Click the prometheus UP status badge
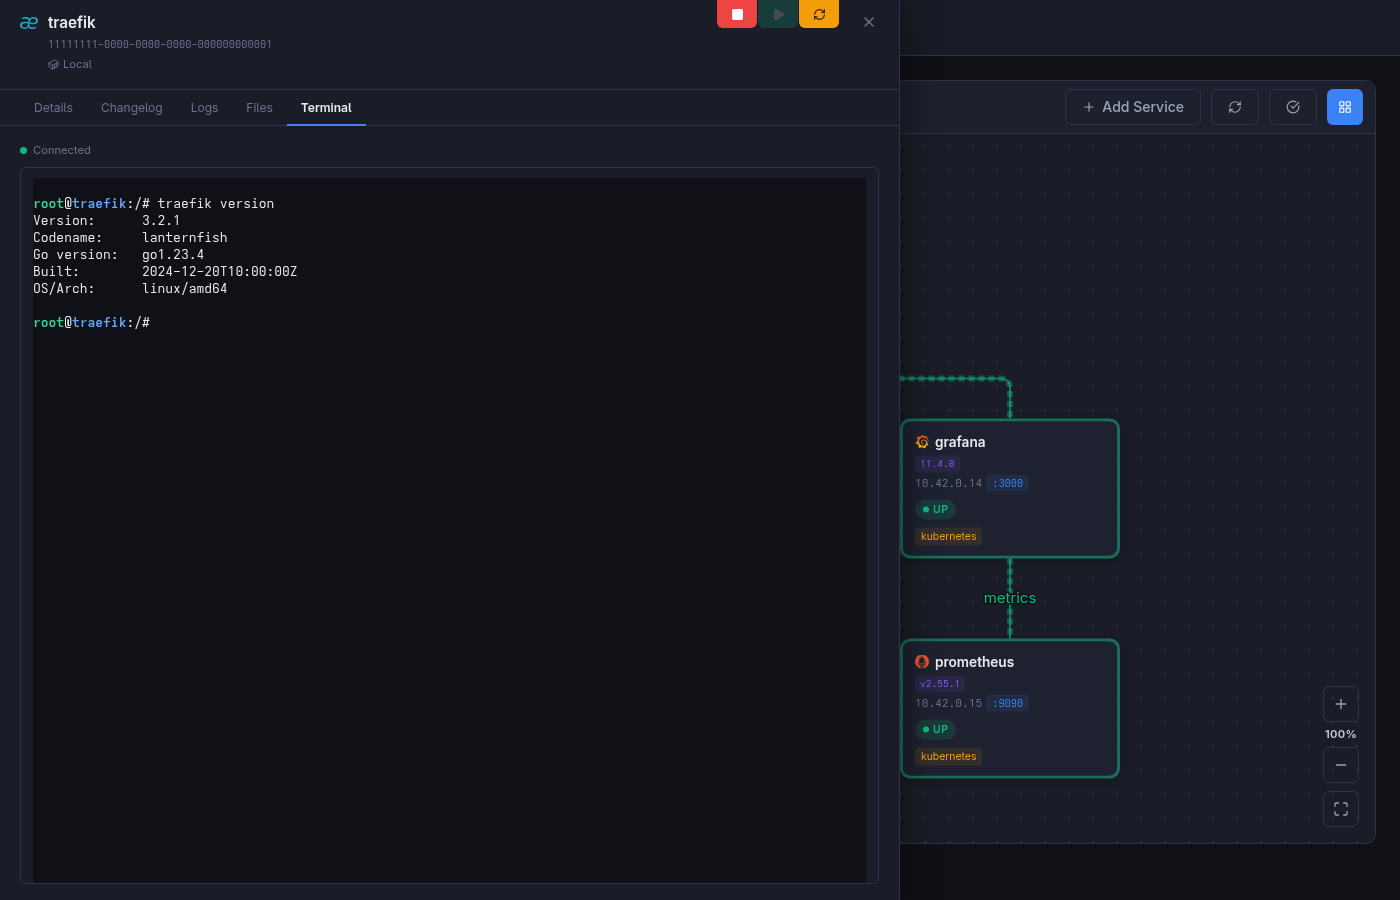The image size is (1400, 900). click(935, 729)
